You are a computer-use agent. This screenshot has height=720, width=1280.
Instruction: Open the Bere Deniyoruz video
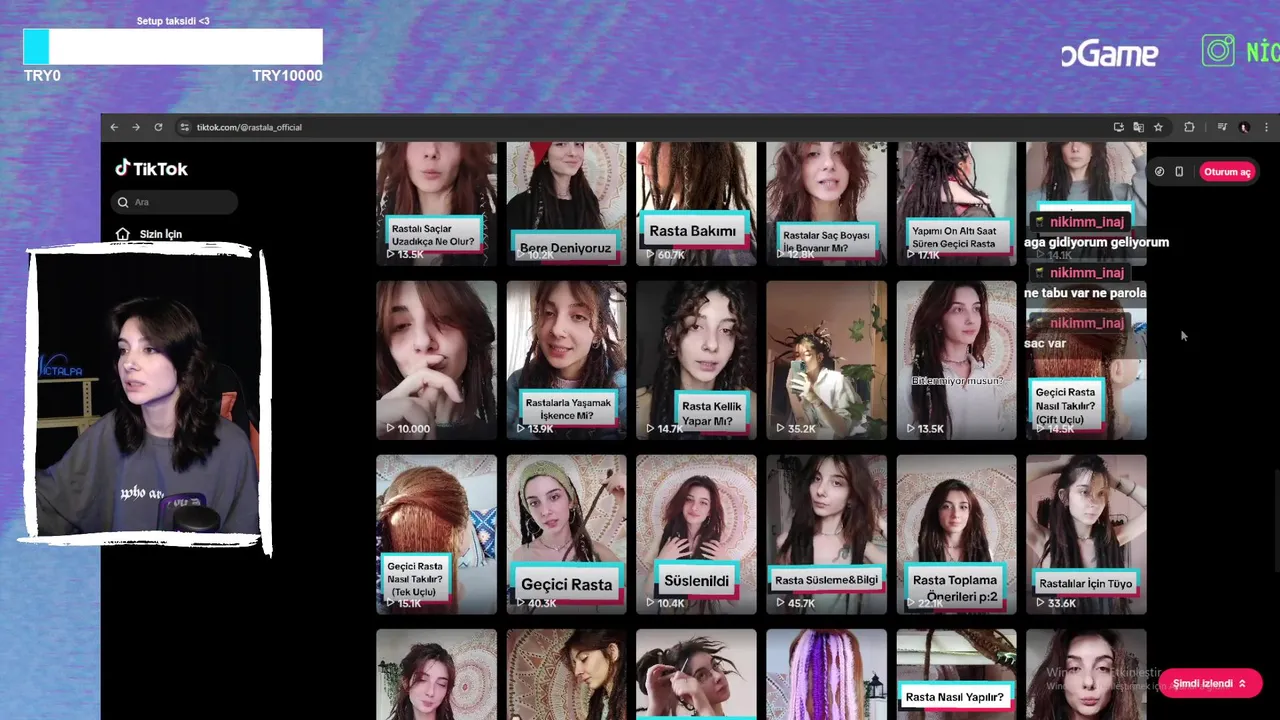pyautogui.click(x=566, y=203)
